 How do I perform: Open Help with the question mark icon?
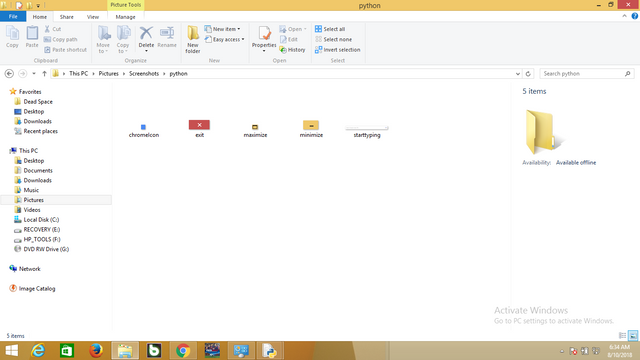(x=635, y=16)
